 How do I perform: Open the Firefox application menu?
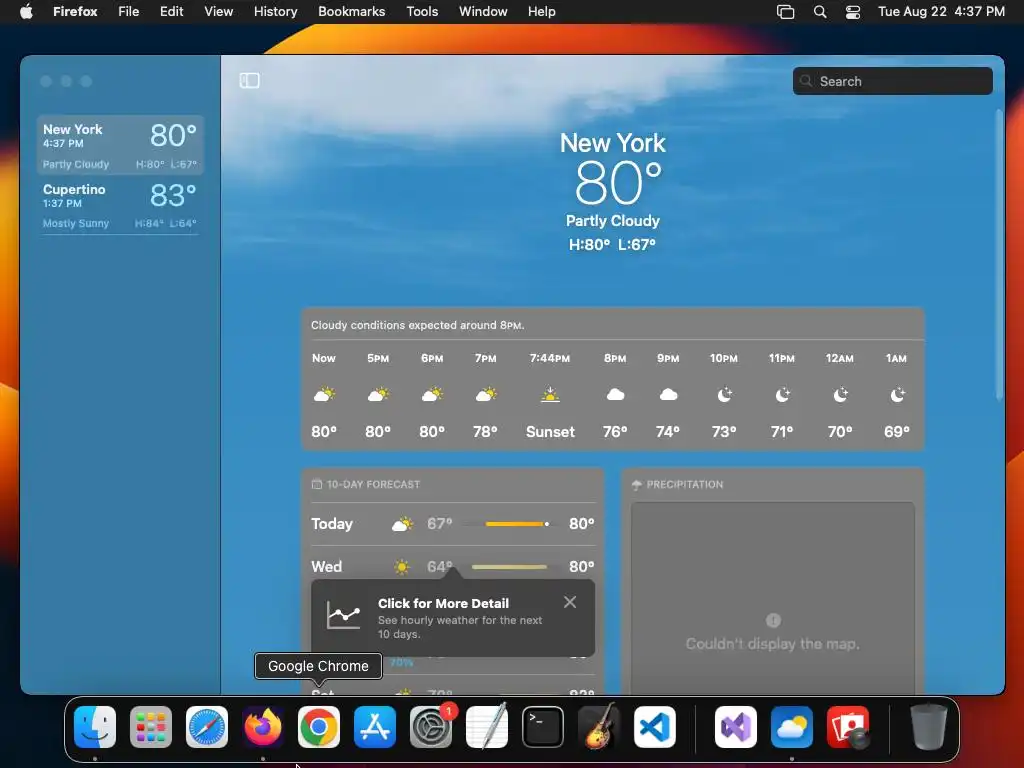pyautogui.click(x=75, y=11)
